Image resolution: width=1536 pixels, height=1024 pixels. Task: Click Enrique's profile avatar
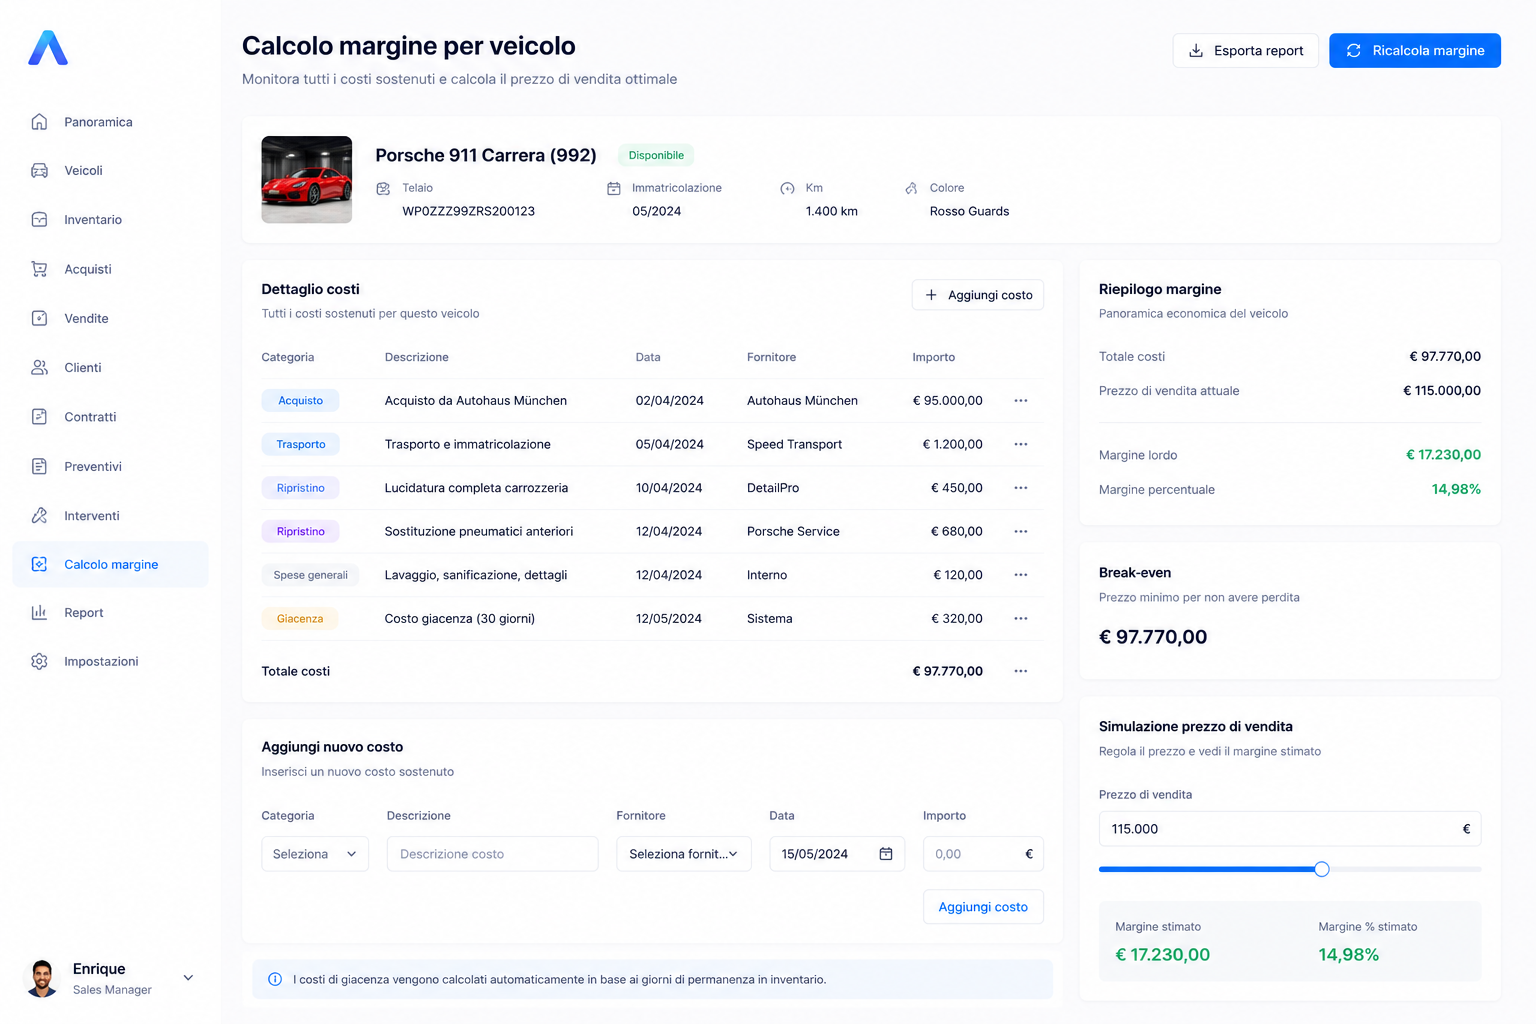42,978
